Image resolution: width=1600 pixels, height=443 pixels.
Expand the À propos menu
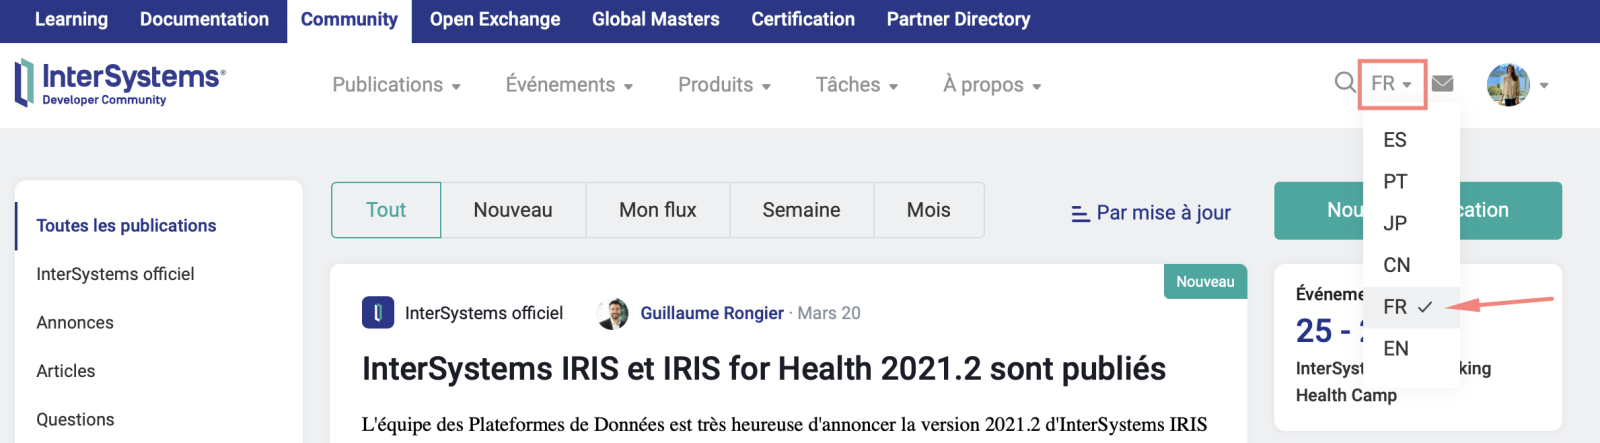point(992,85)
